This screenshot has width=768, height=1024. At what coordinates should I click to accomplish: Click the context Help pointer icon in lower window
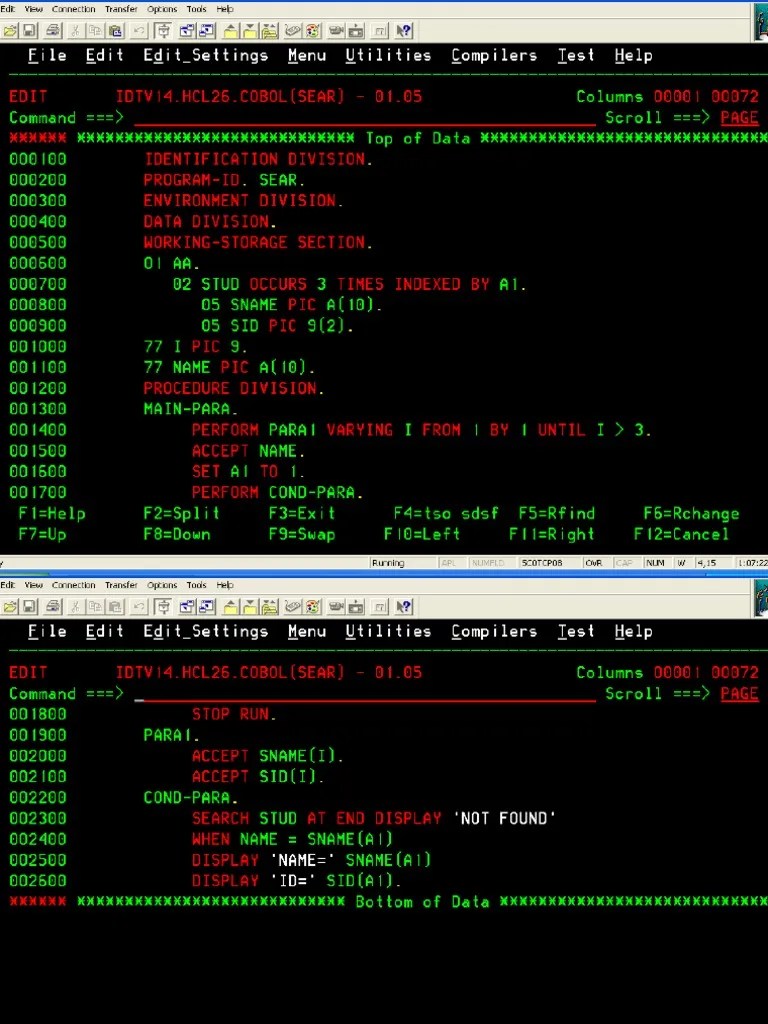point(404,607)
